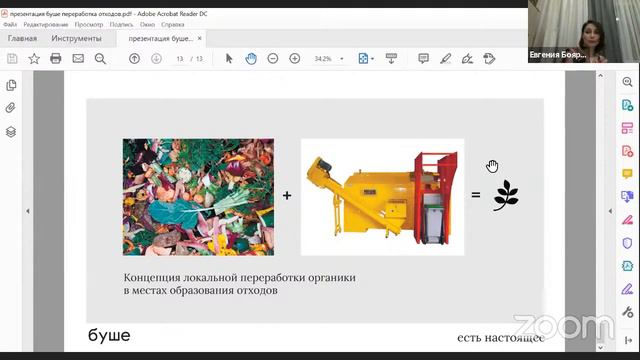Open Create PDF tool in right pane
640x360 pixels.
(x=627, y=151)
